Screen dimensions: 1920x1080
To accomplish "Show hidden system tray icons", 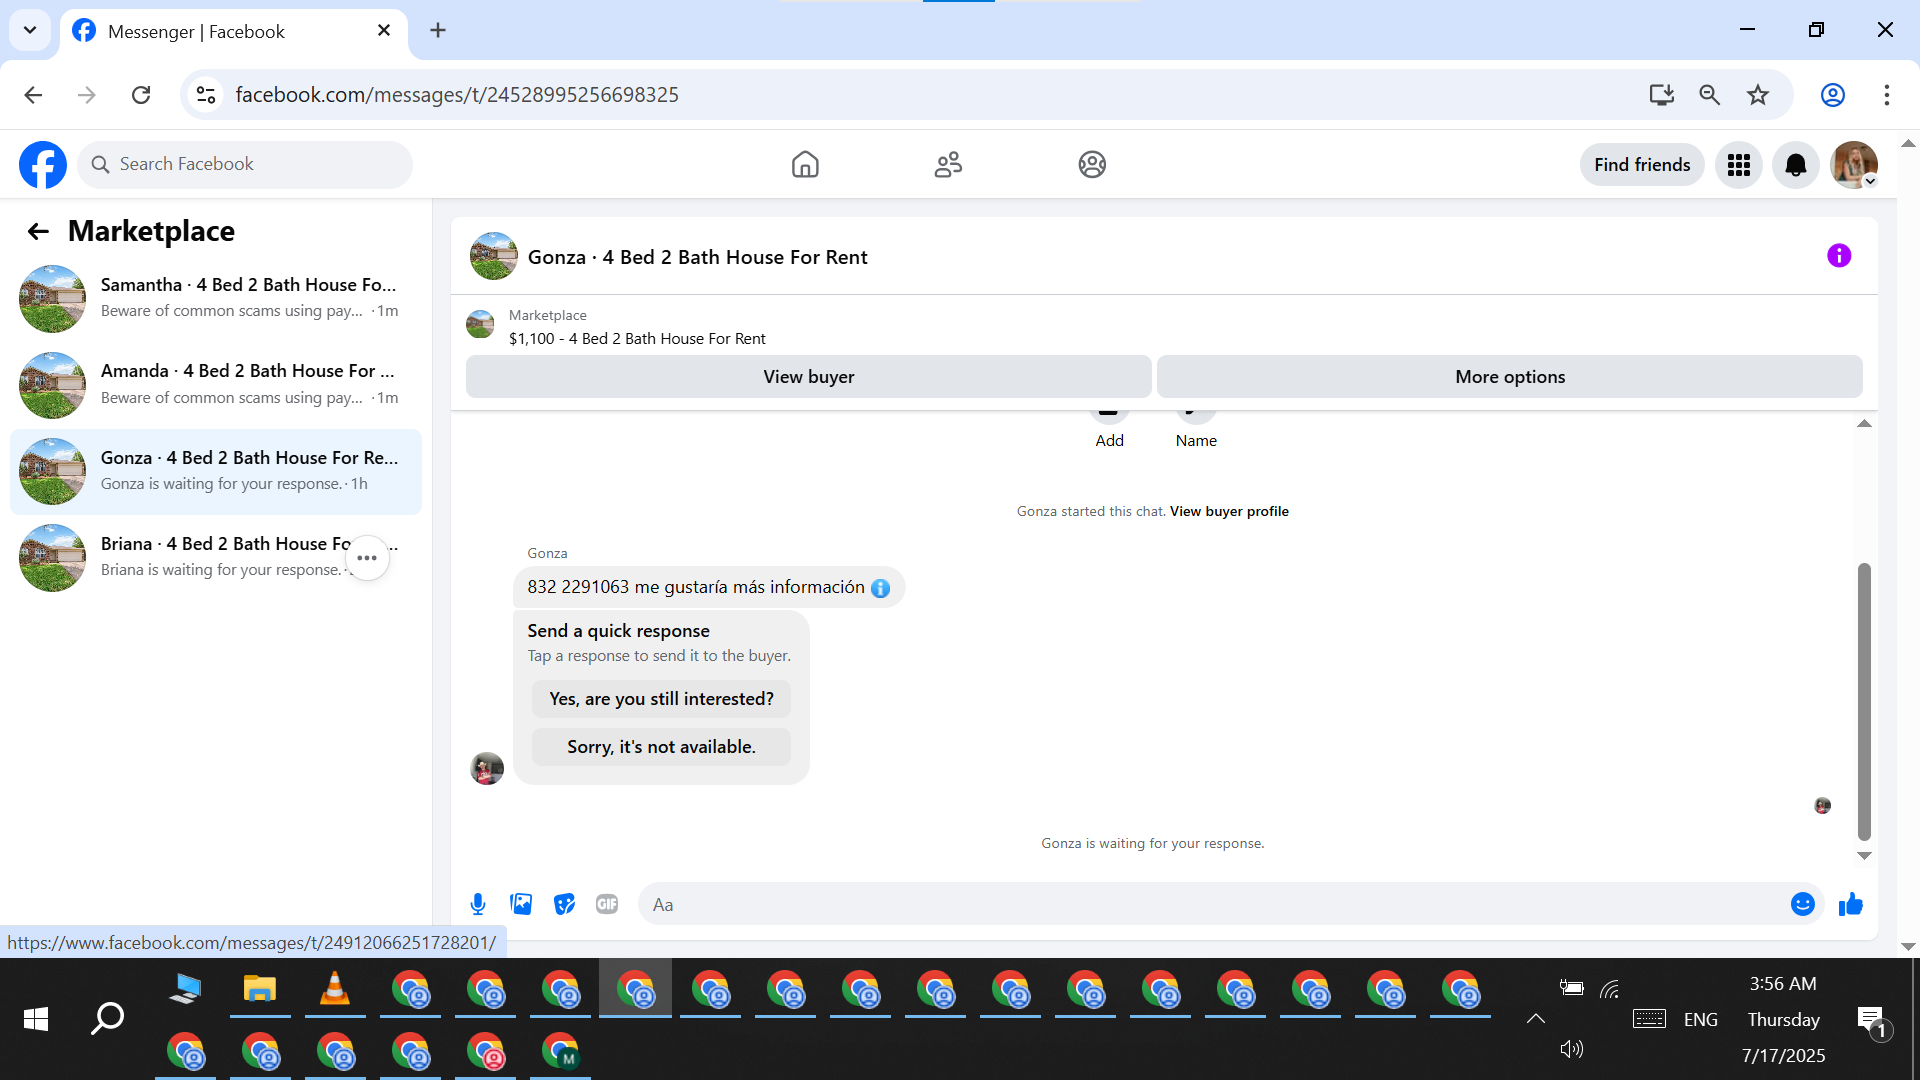I will pos(1536,1019).
